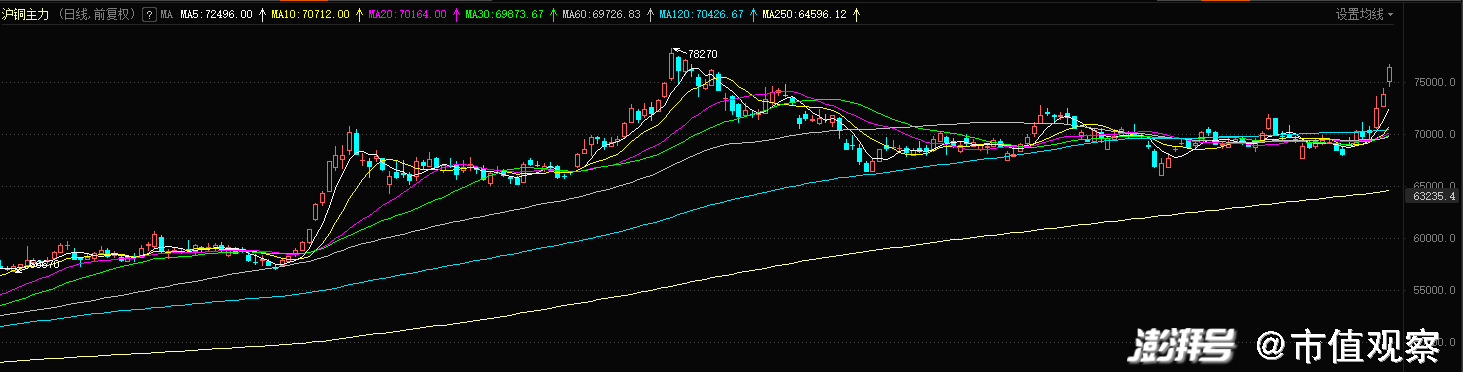1463x372 pixels.
Task: Click the yellow MA10 up-arrow indicator
Action: (360, 15)
